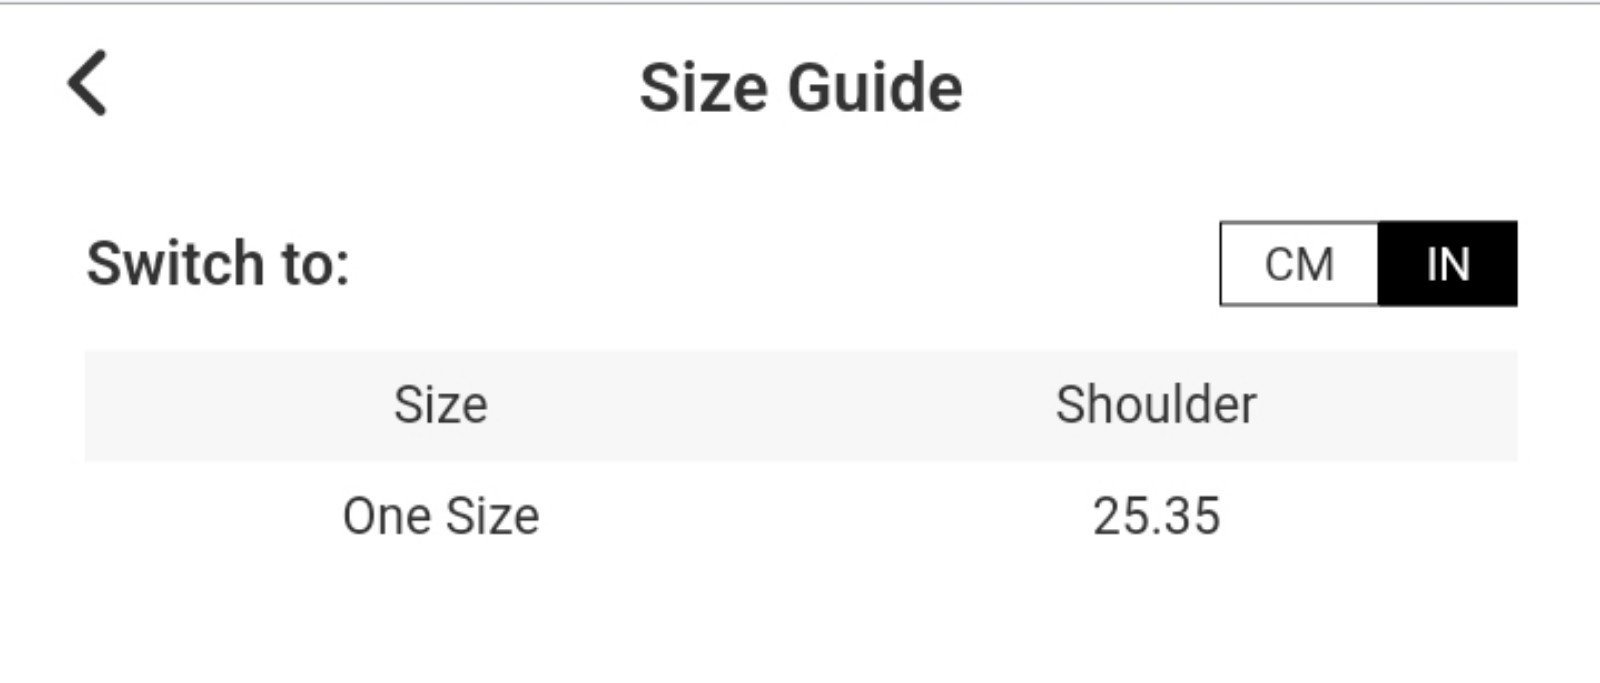Return to previous page via back icon
The width and height of the screenshot is (1600, 683).
click(87, 84)
